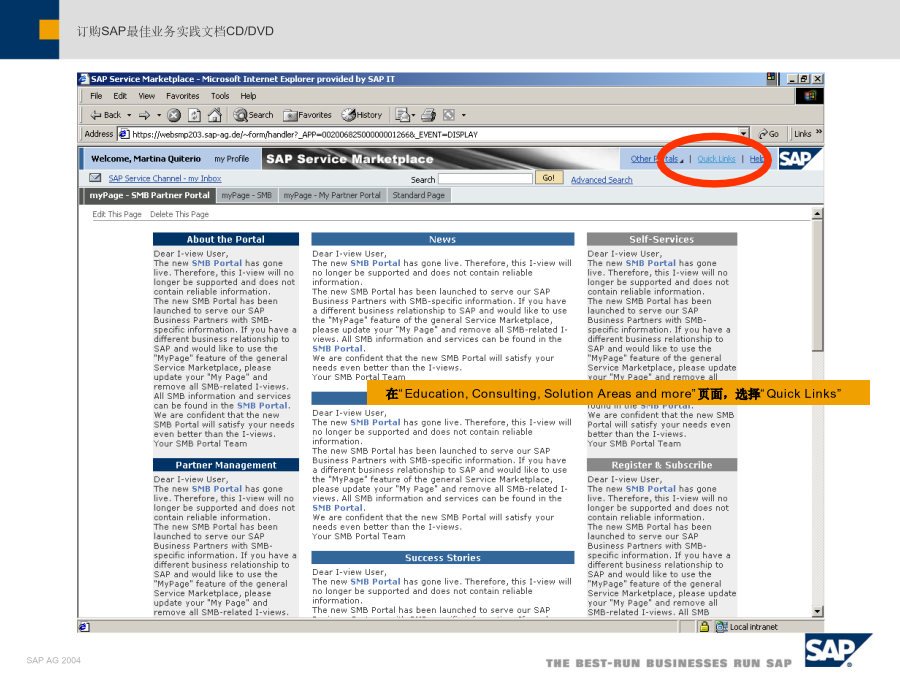The width and height of the screenshot is (900, 675).
Task: Open the Search pane in toolbar
Action: (x=253, y=115)
